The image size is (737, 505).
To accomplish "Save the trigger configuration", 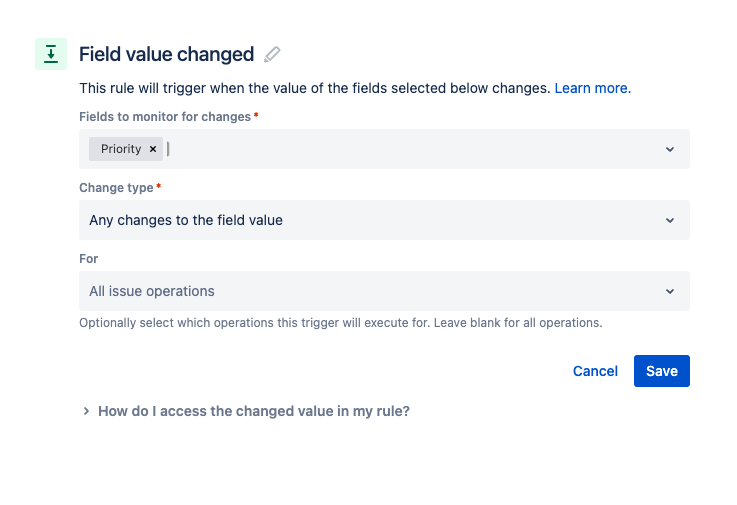I will click(661, 371).
